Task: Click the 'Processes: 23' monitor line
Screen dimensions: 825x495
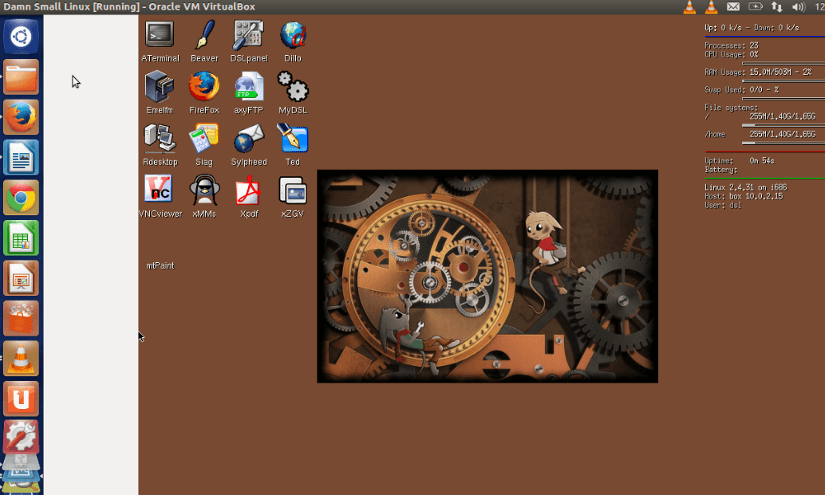Action: (731, 46)
